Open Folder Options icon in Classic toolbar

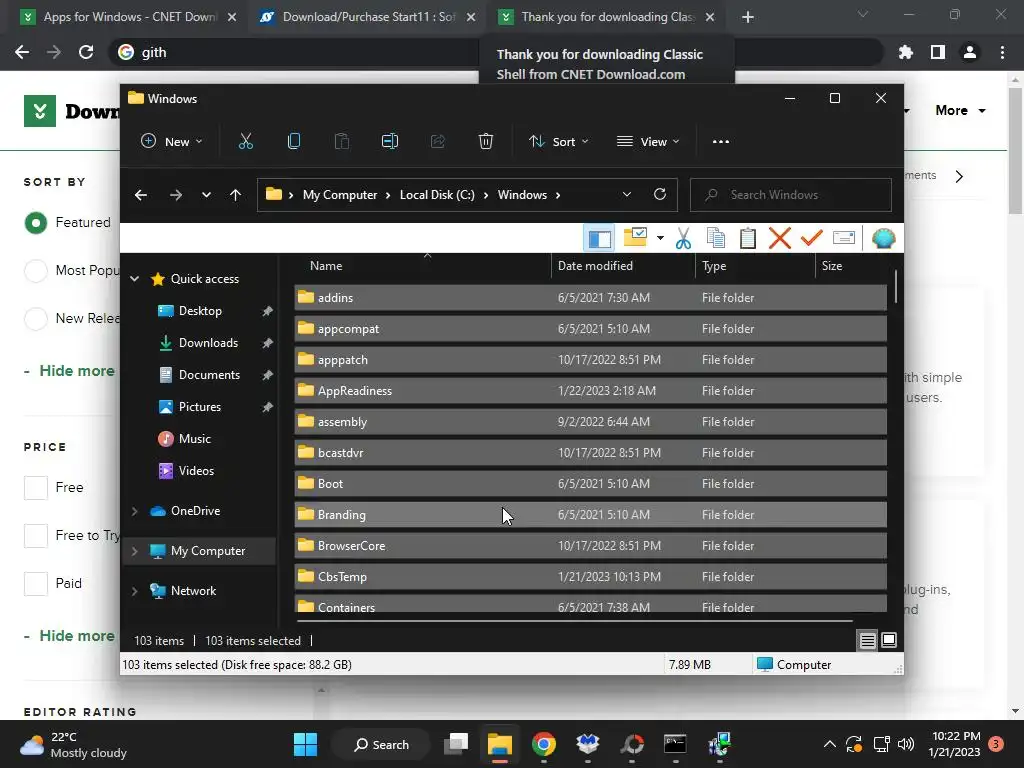635,238
